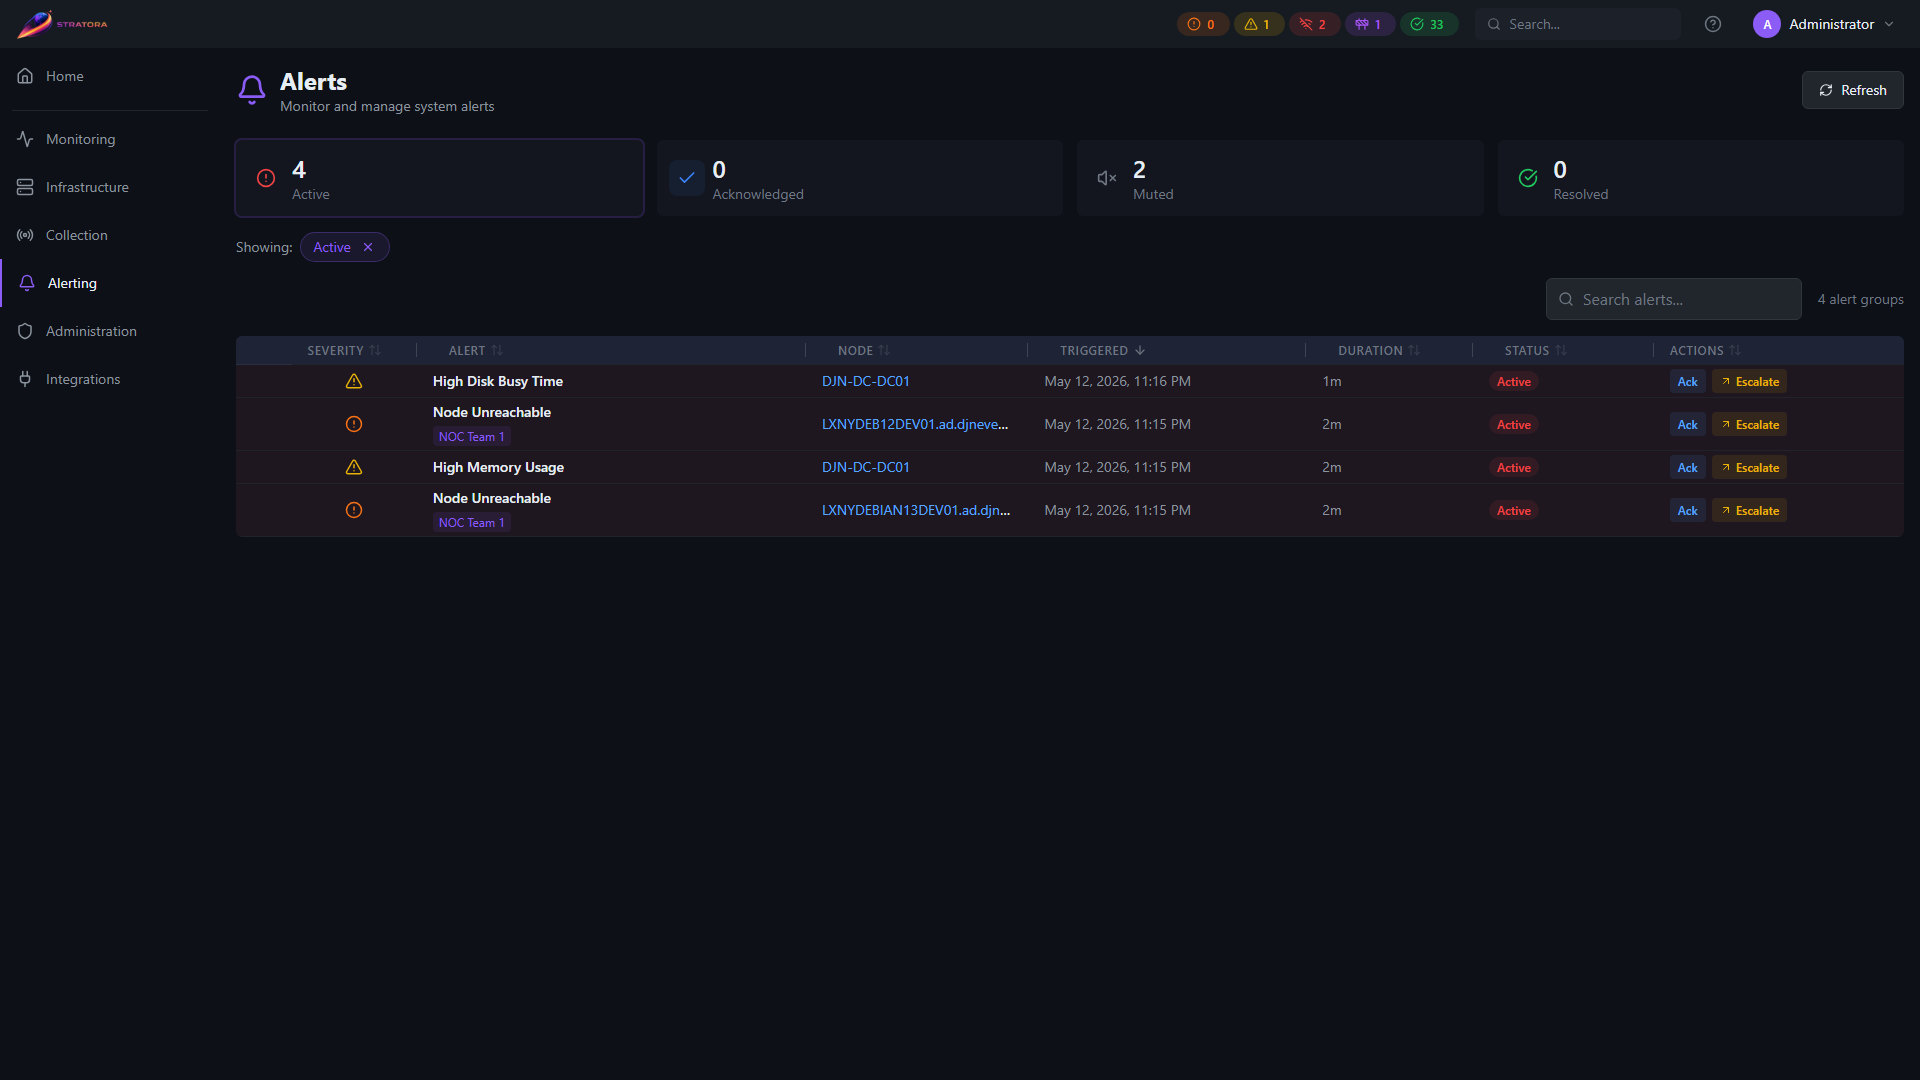Escalate the High Disk Busy Time alert
Viewport: 1920px width, 1080px height.
(x=1749, y=381)
